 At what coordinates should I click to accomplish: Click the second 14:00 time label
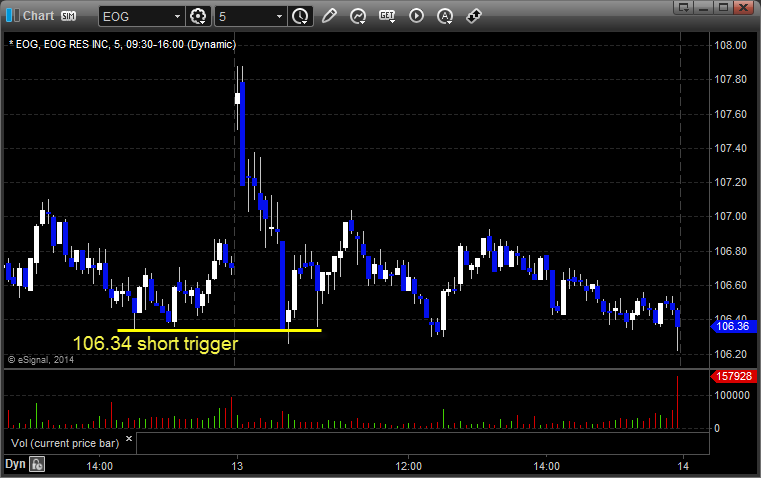coord(546,466)
